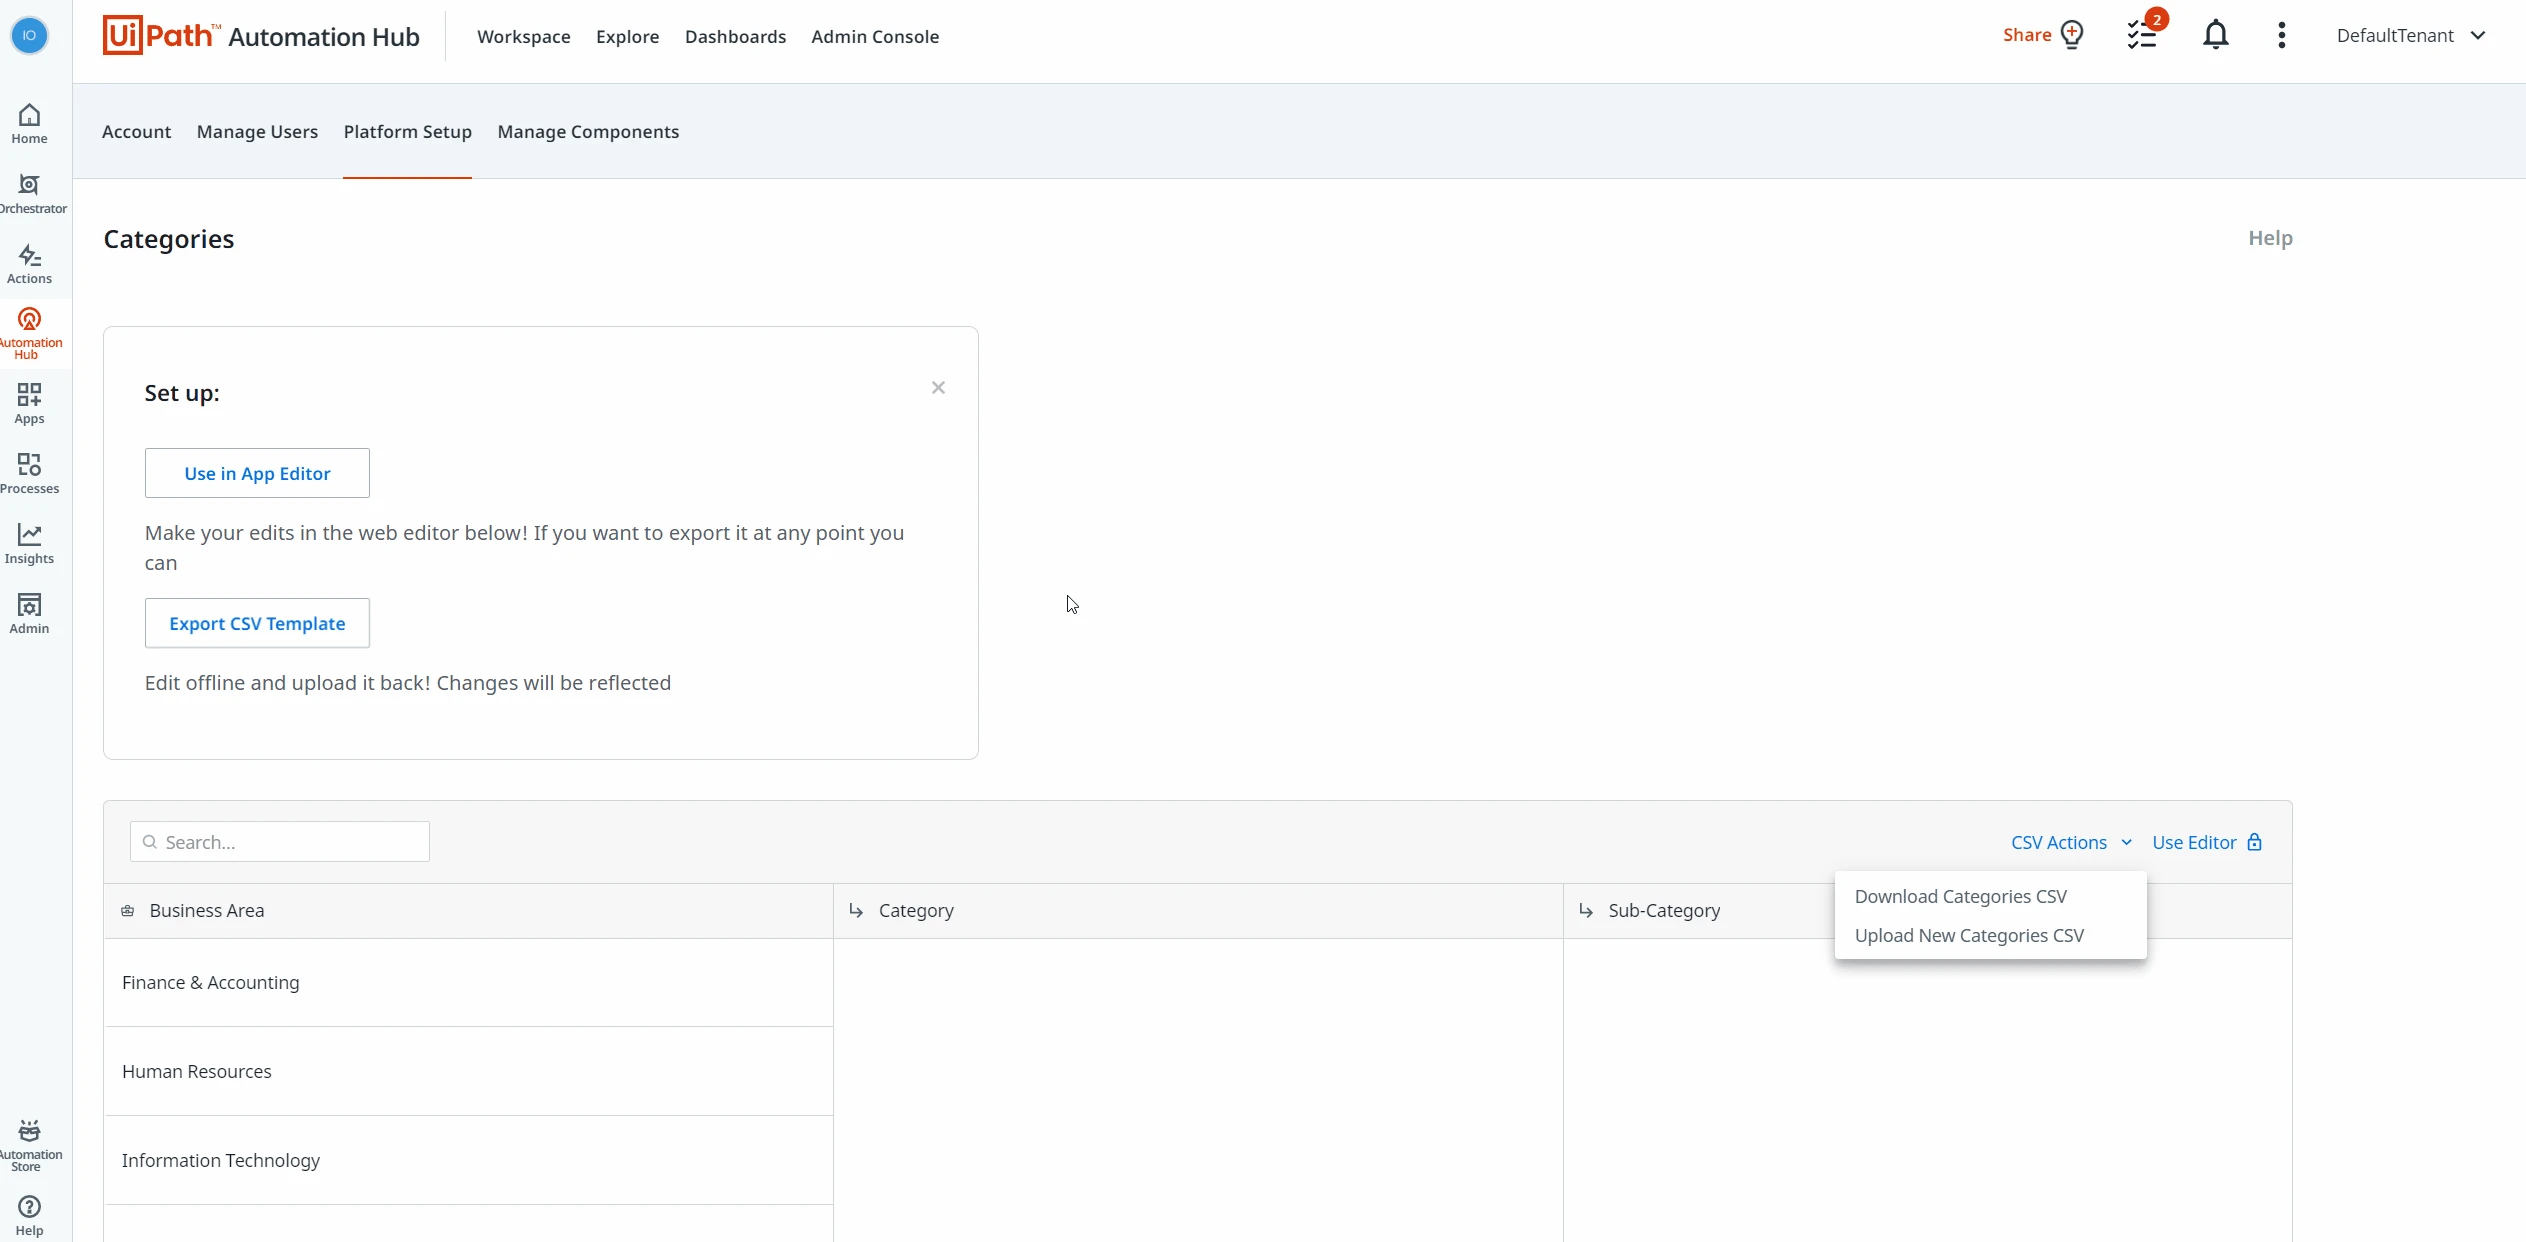Click the Use in App Editor button
Viewport: 2526px width, 1242px height.
pos(257,473)
